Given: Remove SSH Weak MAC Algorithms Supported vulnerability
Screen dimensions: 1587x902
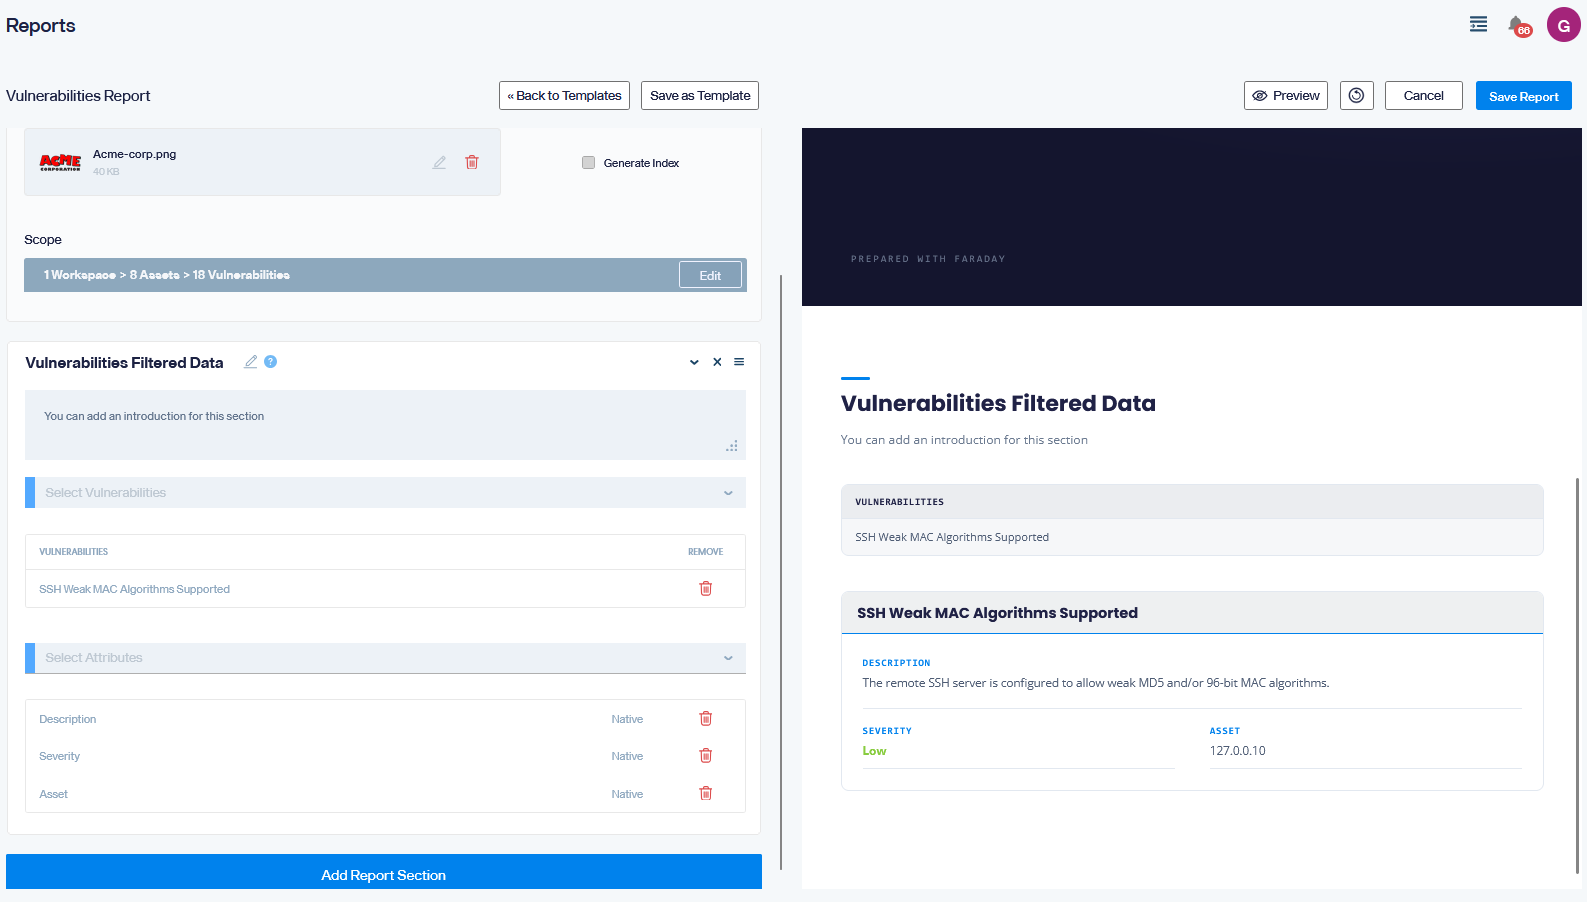Looking at the screenshot, I should (706, 588).
